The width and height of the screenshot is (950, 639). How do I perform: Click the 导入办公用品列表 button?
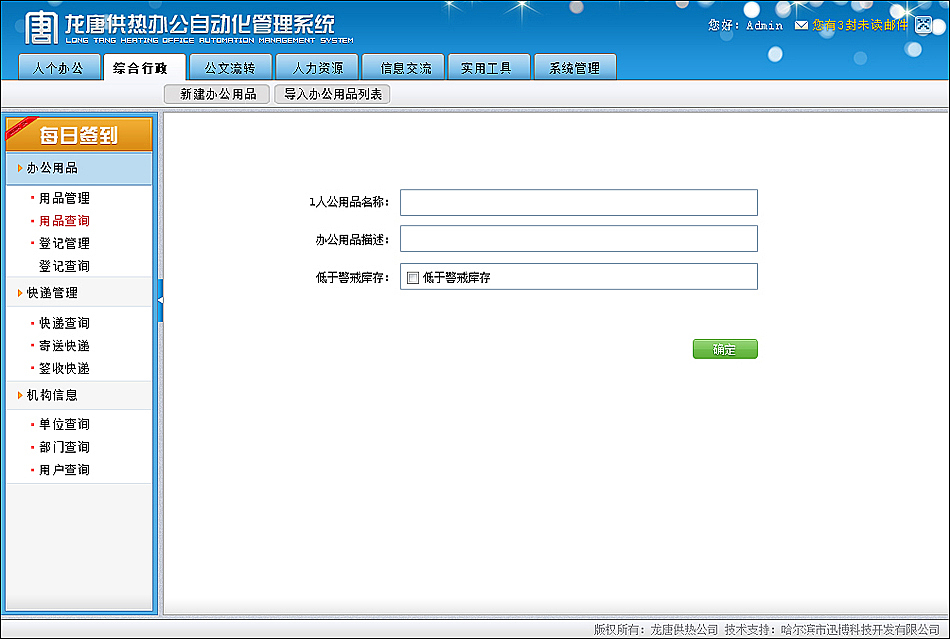(x=330, y=92)
